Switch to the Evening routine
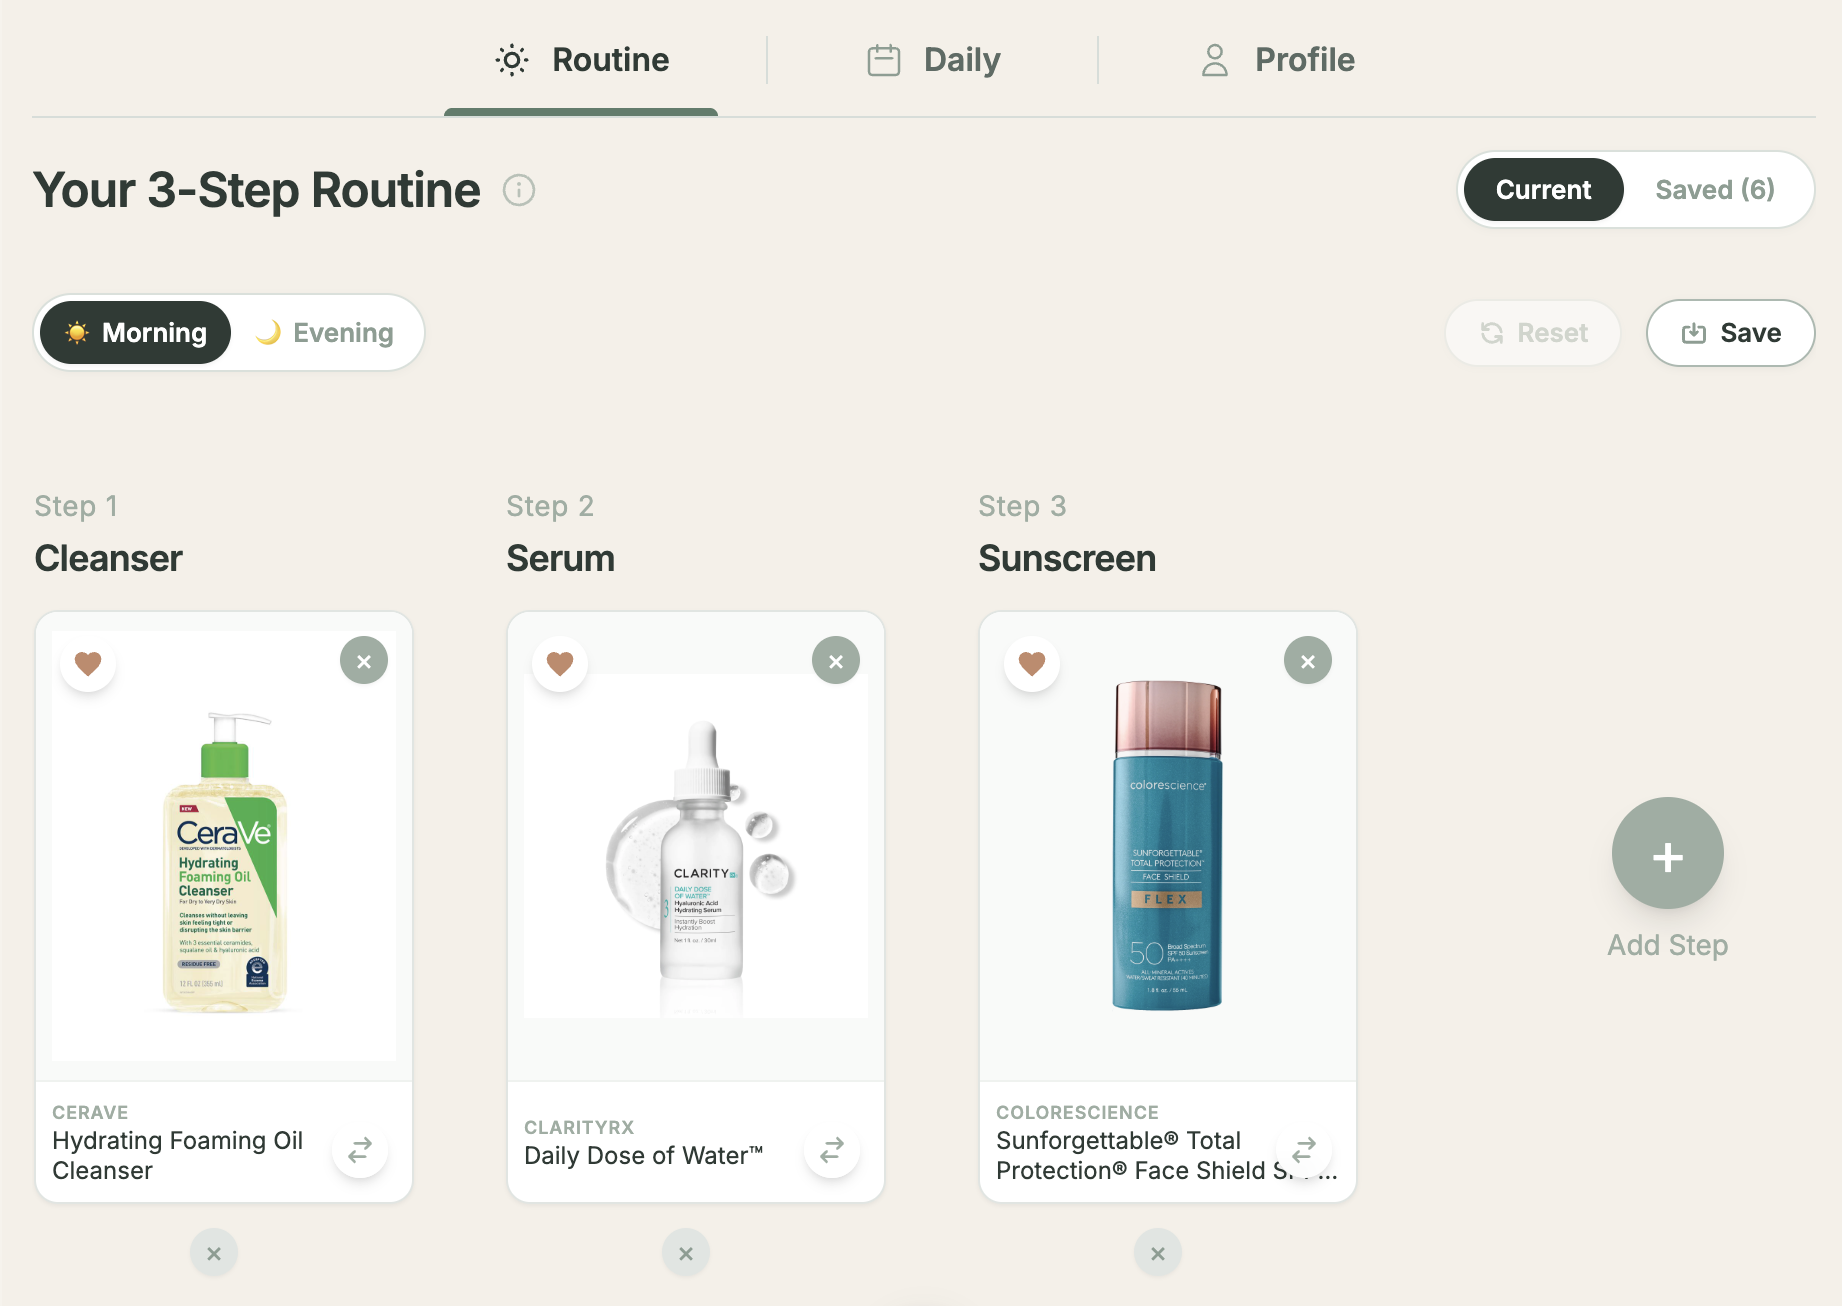Viewport: 1842px width, 1306px height. [328, 332]
